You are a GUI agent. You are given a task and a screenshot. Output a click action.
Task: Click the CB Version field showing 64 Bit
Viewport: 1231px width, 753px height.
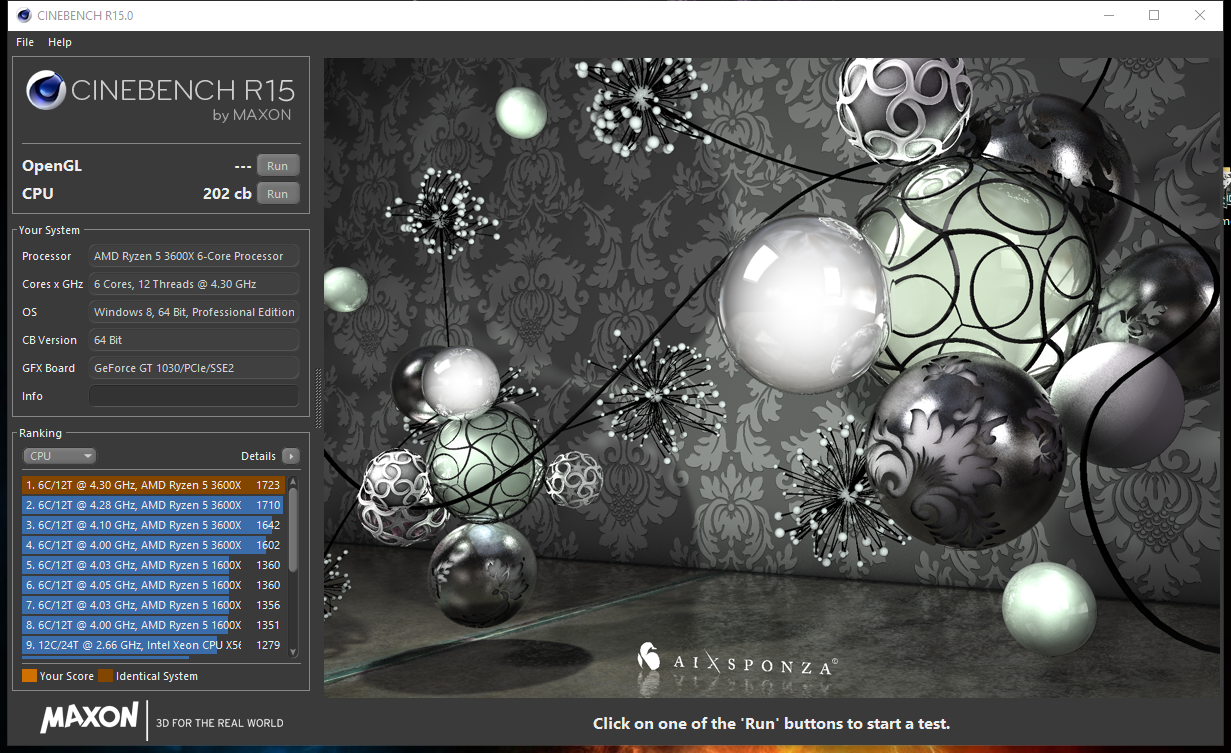194,340
